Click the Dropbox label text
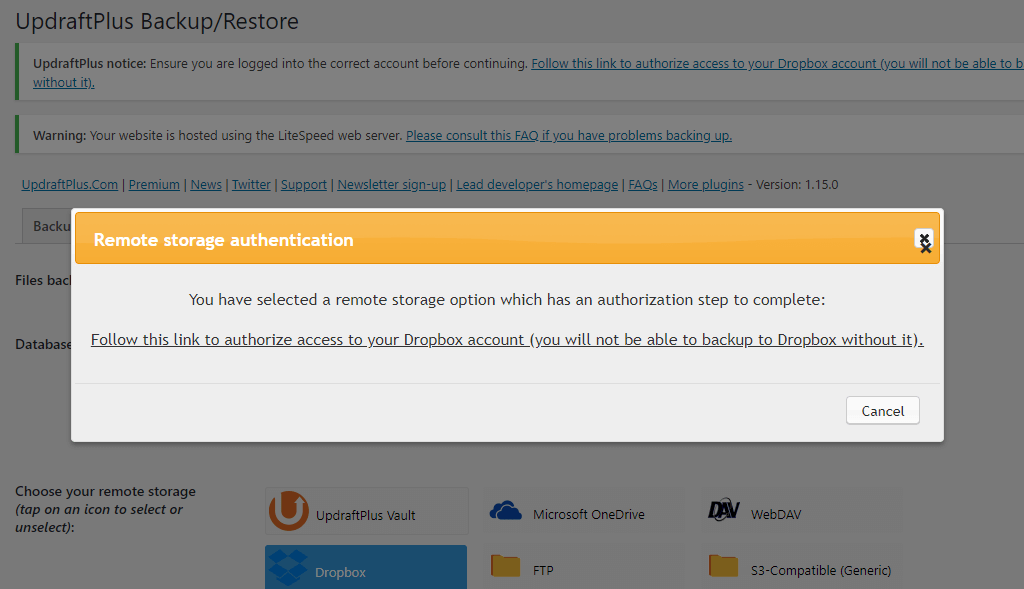The image size is (1024, 589). point(340,573)
